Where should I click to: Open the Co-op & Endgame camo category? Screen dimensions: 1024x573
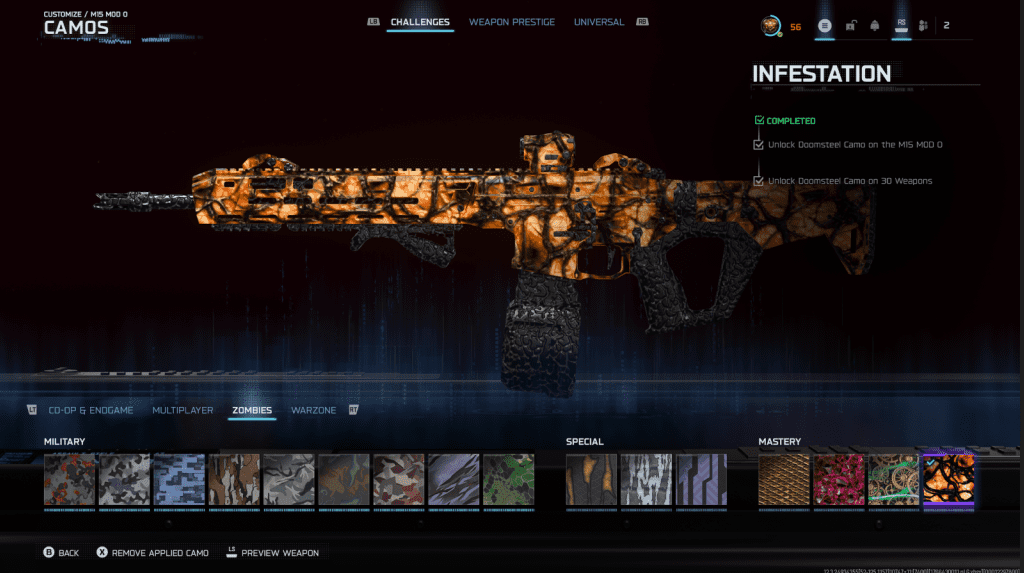(x=90, y=410)
